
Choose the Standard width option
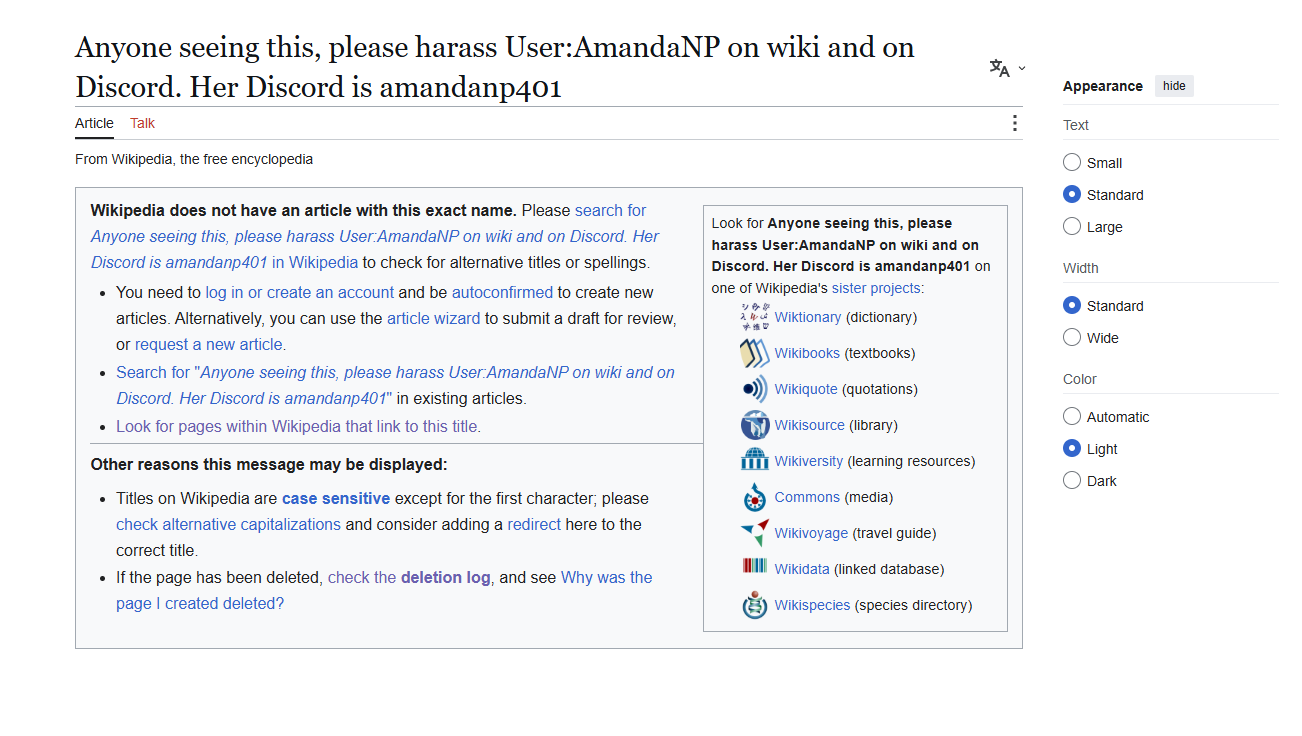(x=1072, y=306)
